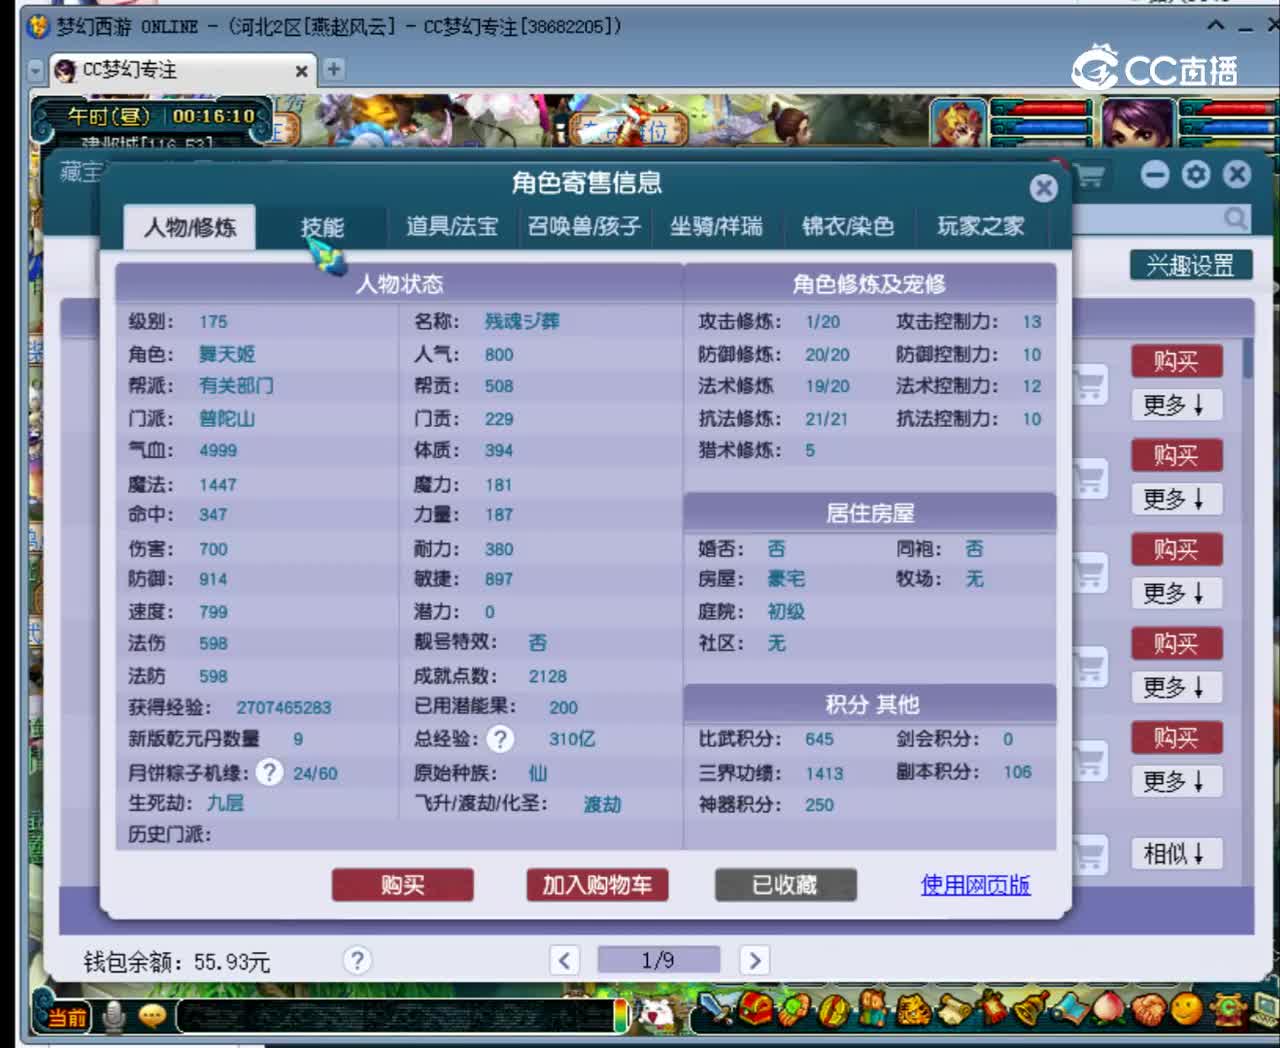The width and height of the screenshot is (1280, 1048).
Task: Open the 坐骑/祥瑞 tab
Action: tap(716, 227)
